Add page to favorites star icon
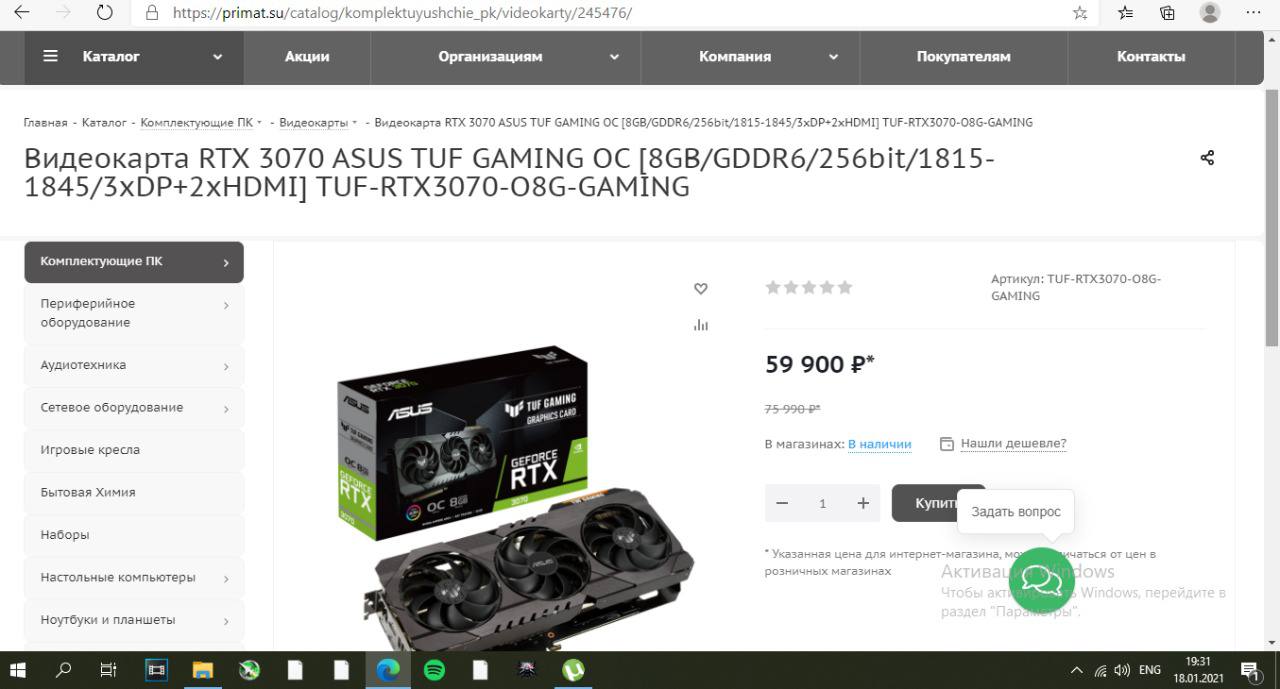 tap(1080, 13)
